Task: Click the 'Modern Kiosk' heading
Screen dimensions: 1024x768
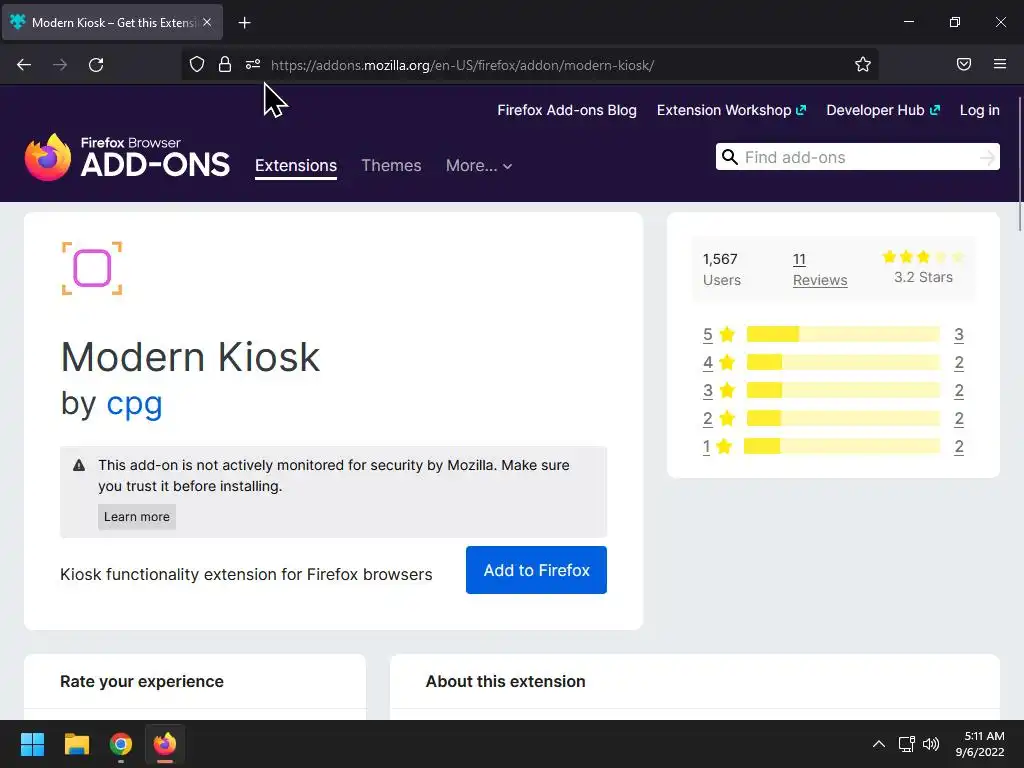Action: point(190,357)
